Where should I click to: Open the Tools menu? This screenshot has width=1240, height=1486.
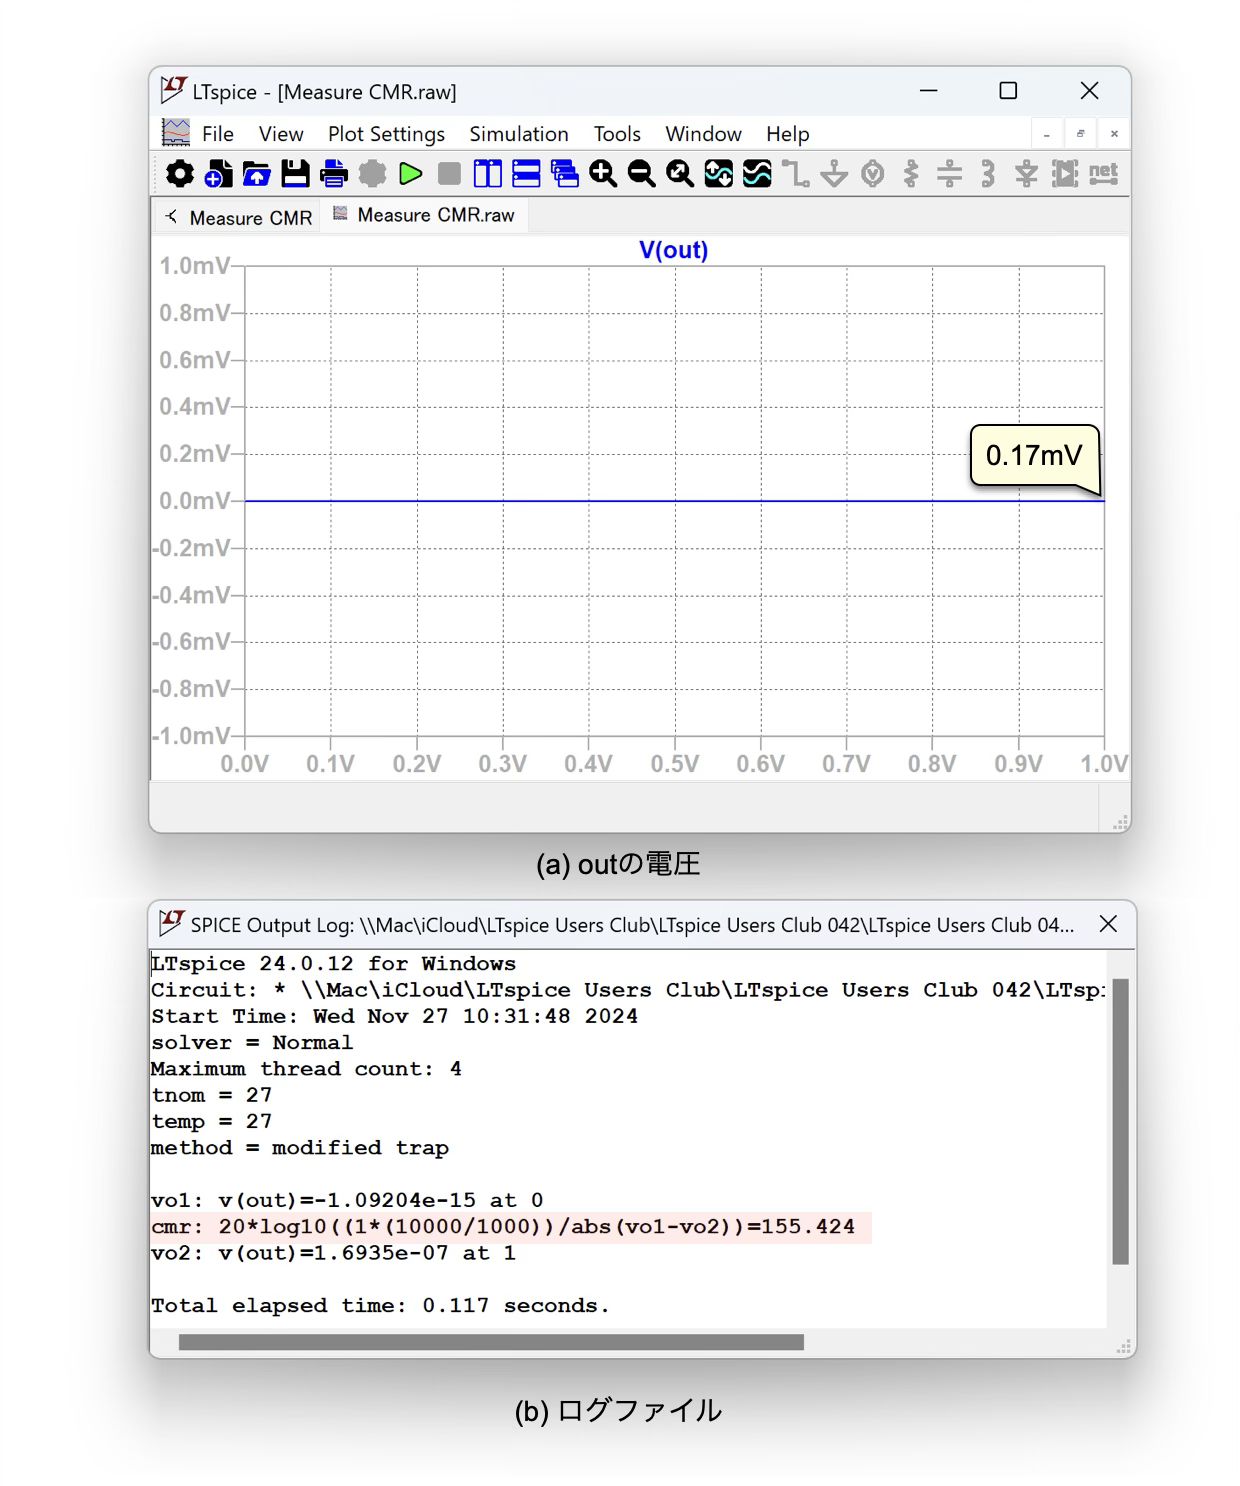[617, 134]
